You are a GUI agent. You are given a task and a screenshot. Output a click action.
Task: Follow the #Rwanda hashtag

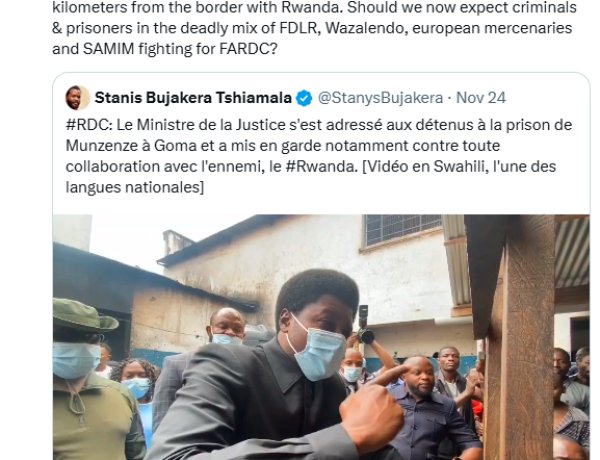click(x=322, y=166)
